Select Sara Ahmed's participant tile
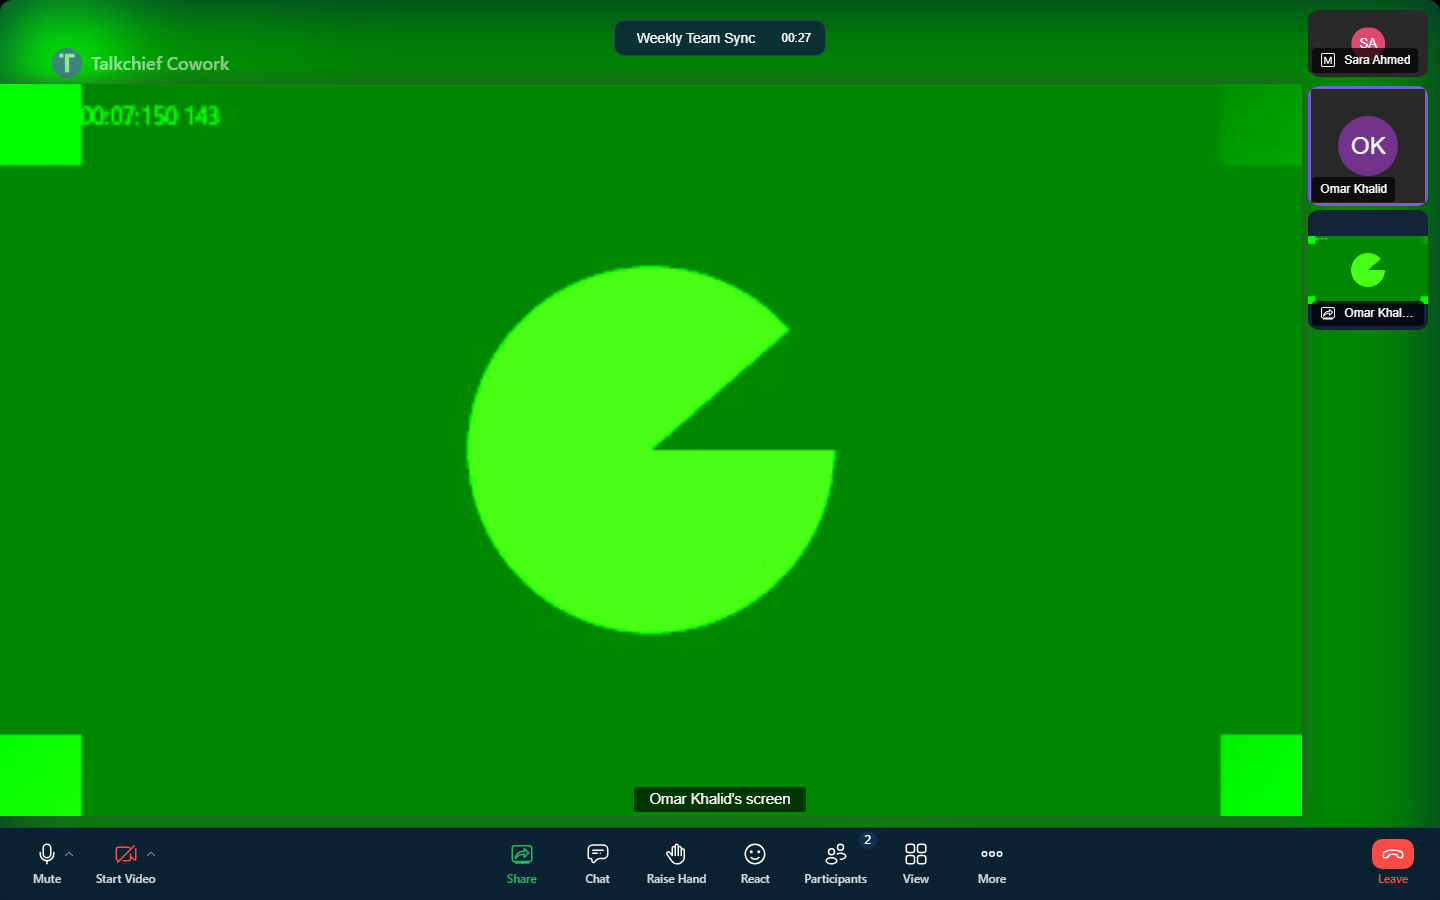 pos(1368,43)
